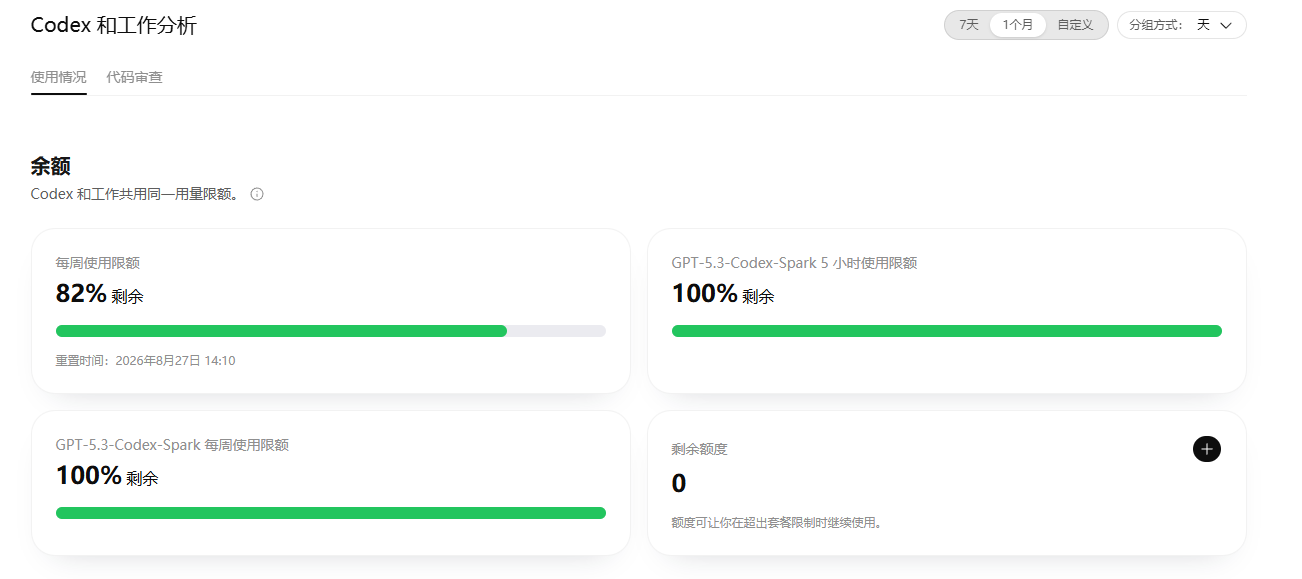Click the 剩余额度 card title

(700, 449)
